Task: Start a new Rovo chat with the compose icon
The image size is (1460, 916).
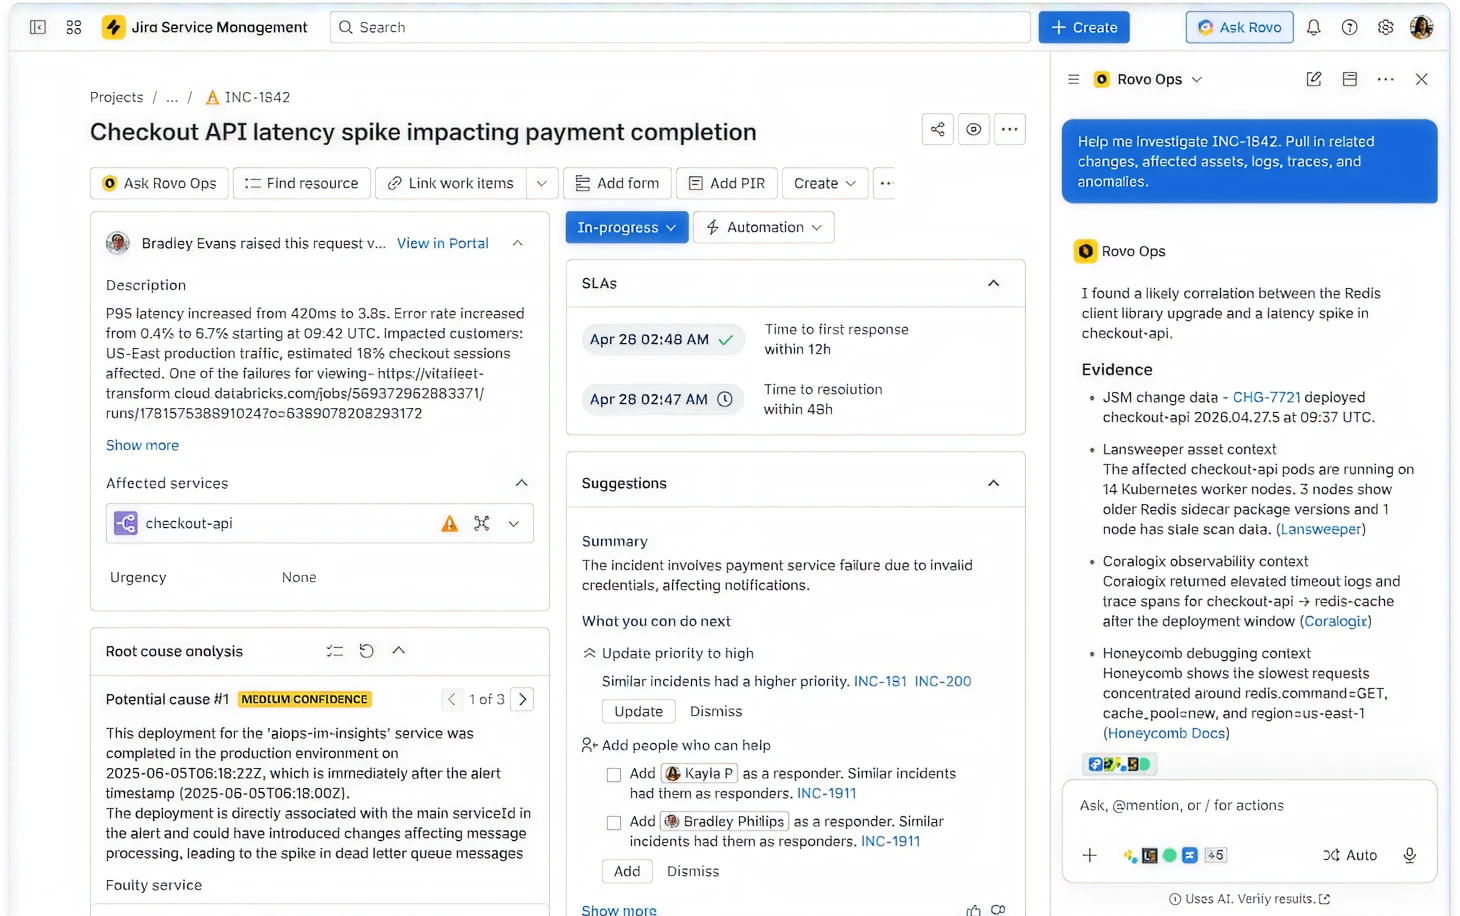Action: coord(1314,79)
